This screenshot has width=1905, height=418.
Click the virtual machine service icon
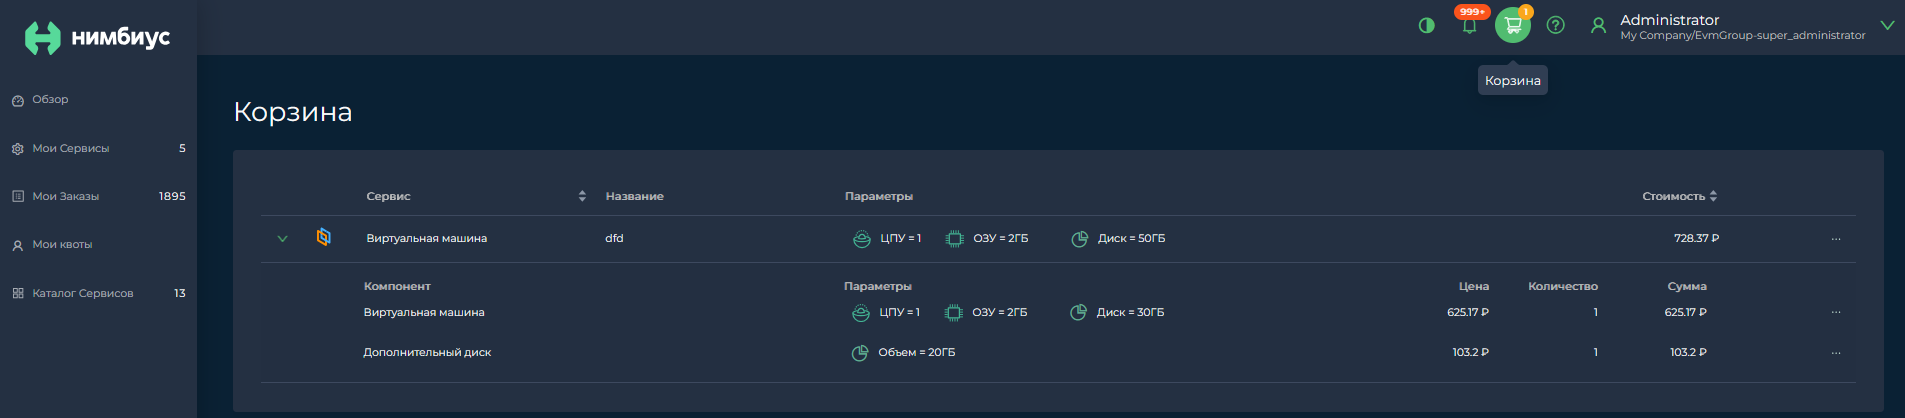[x=323, y=237]
